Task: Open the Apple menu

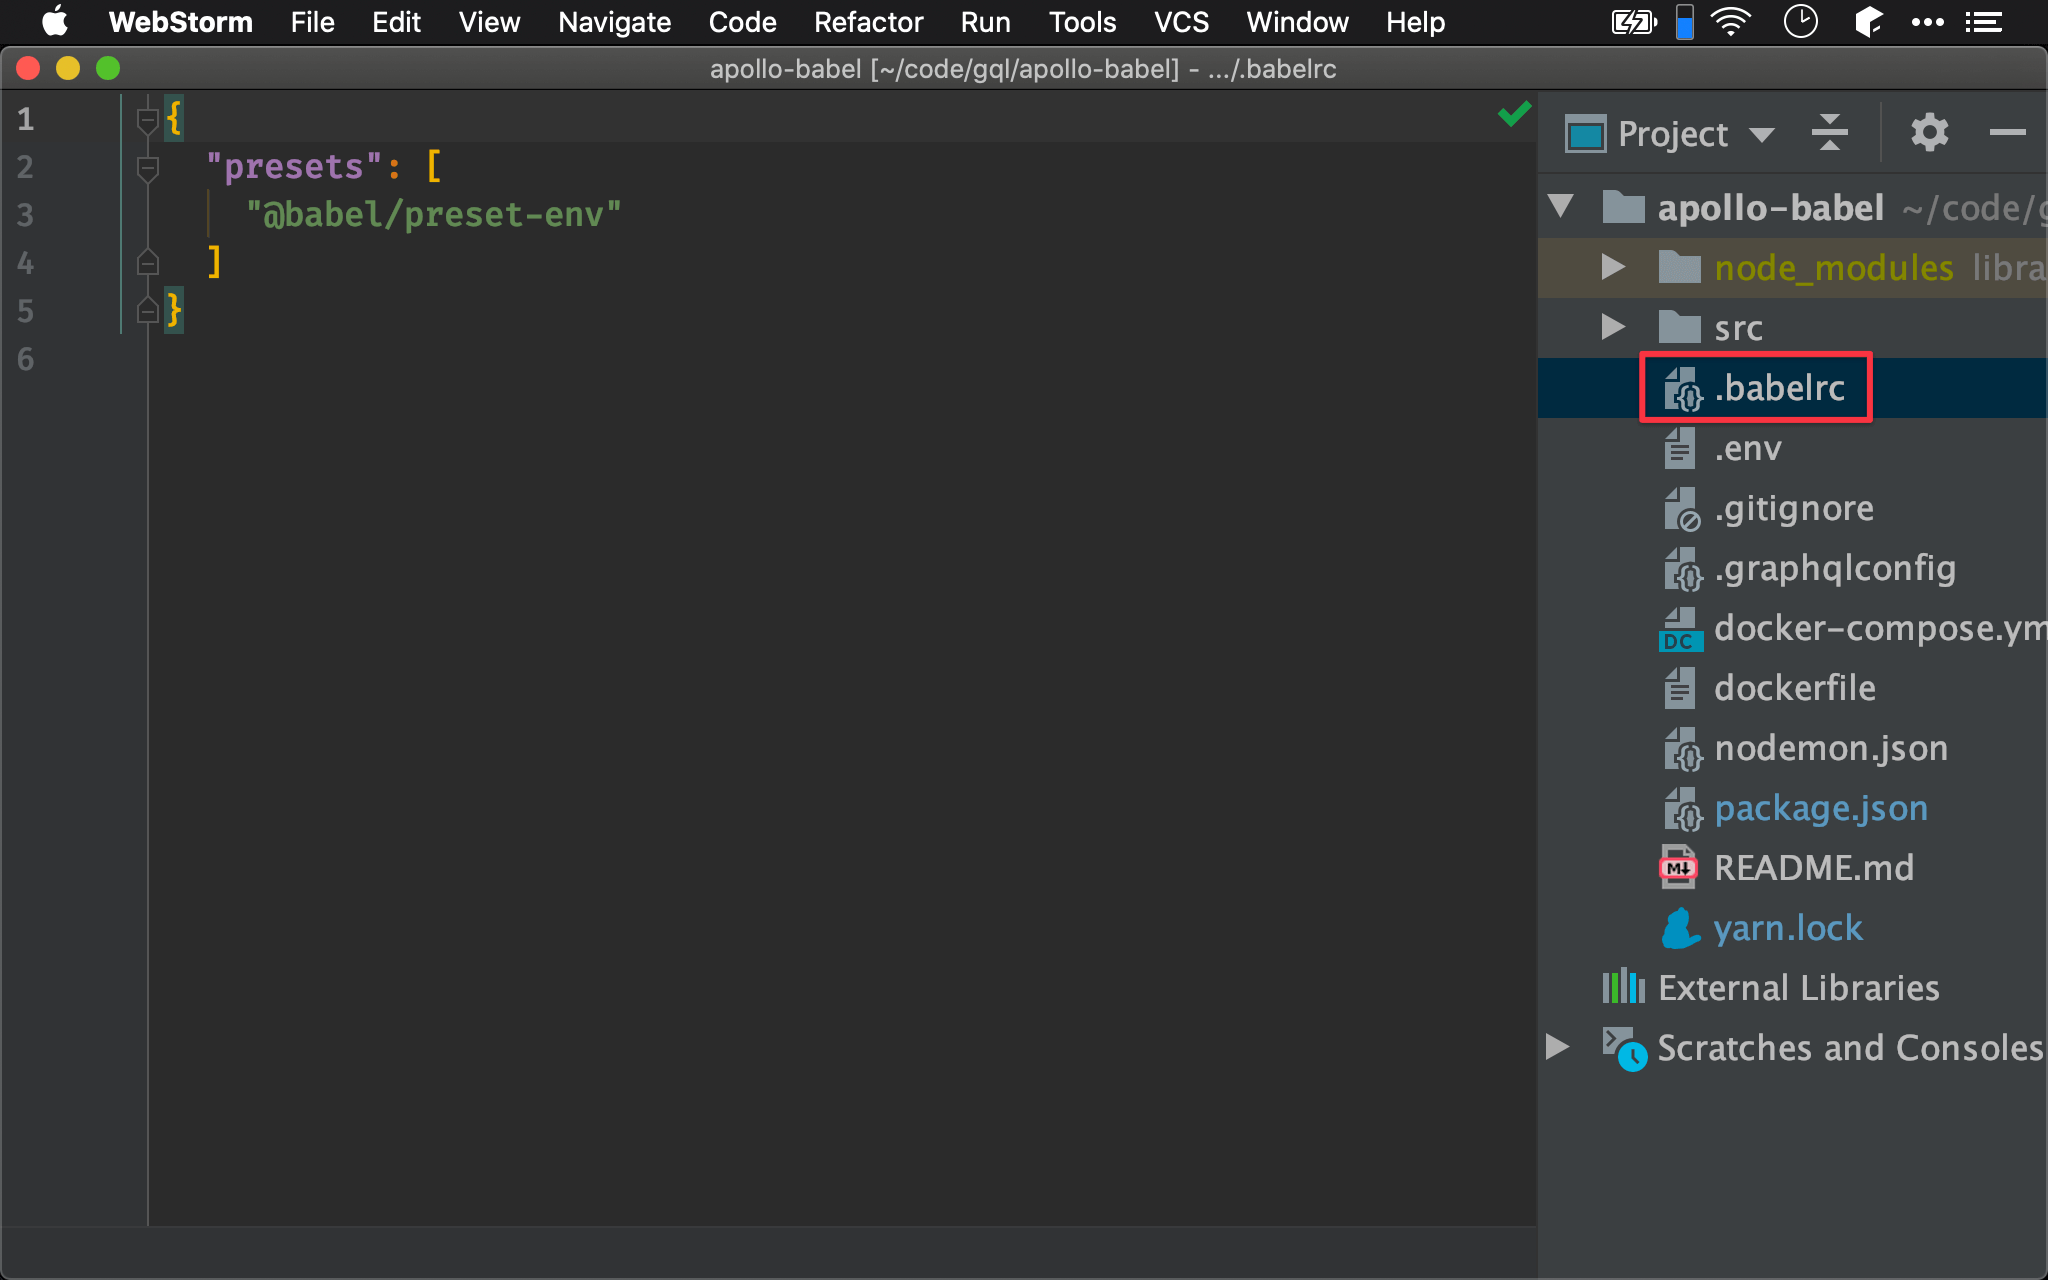Action: [x=55, y=21]
